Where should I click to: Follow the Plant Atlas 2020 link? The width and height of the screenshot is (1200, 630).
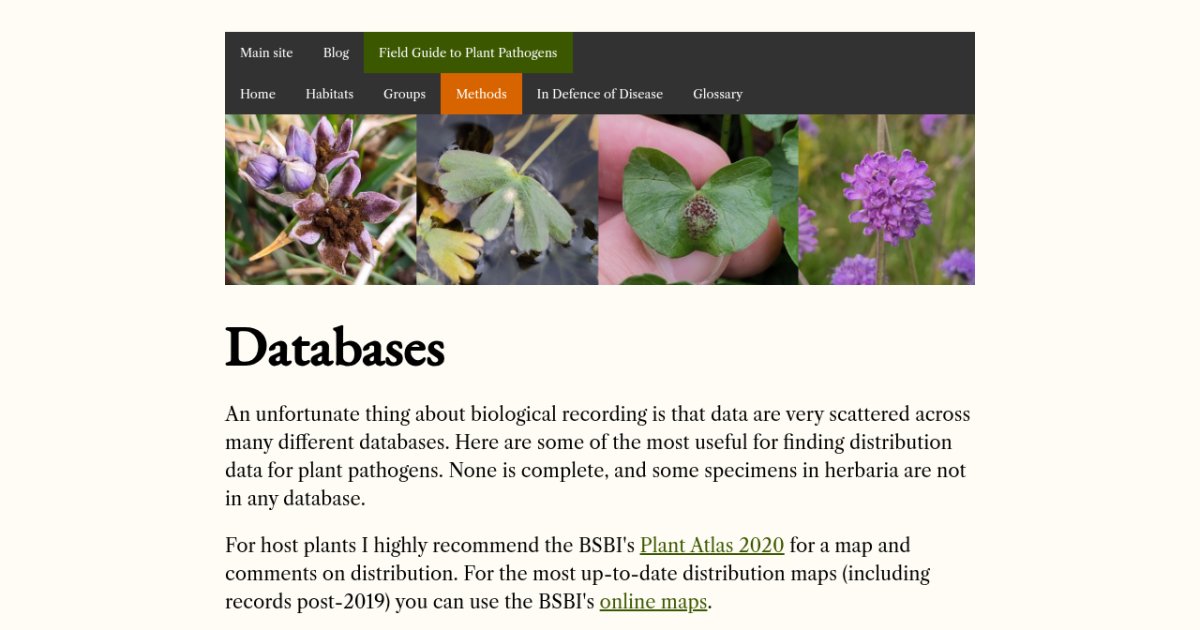[x=712, y=545]
